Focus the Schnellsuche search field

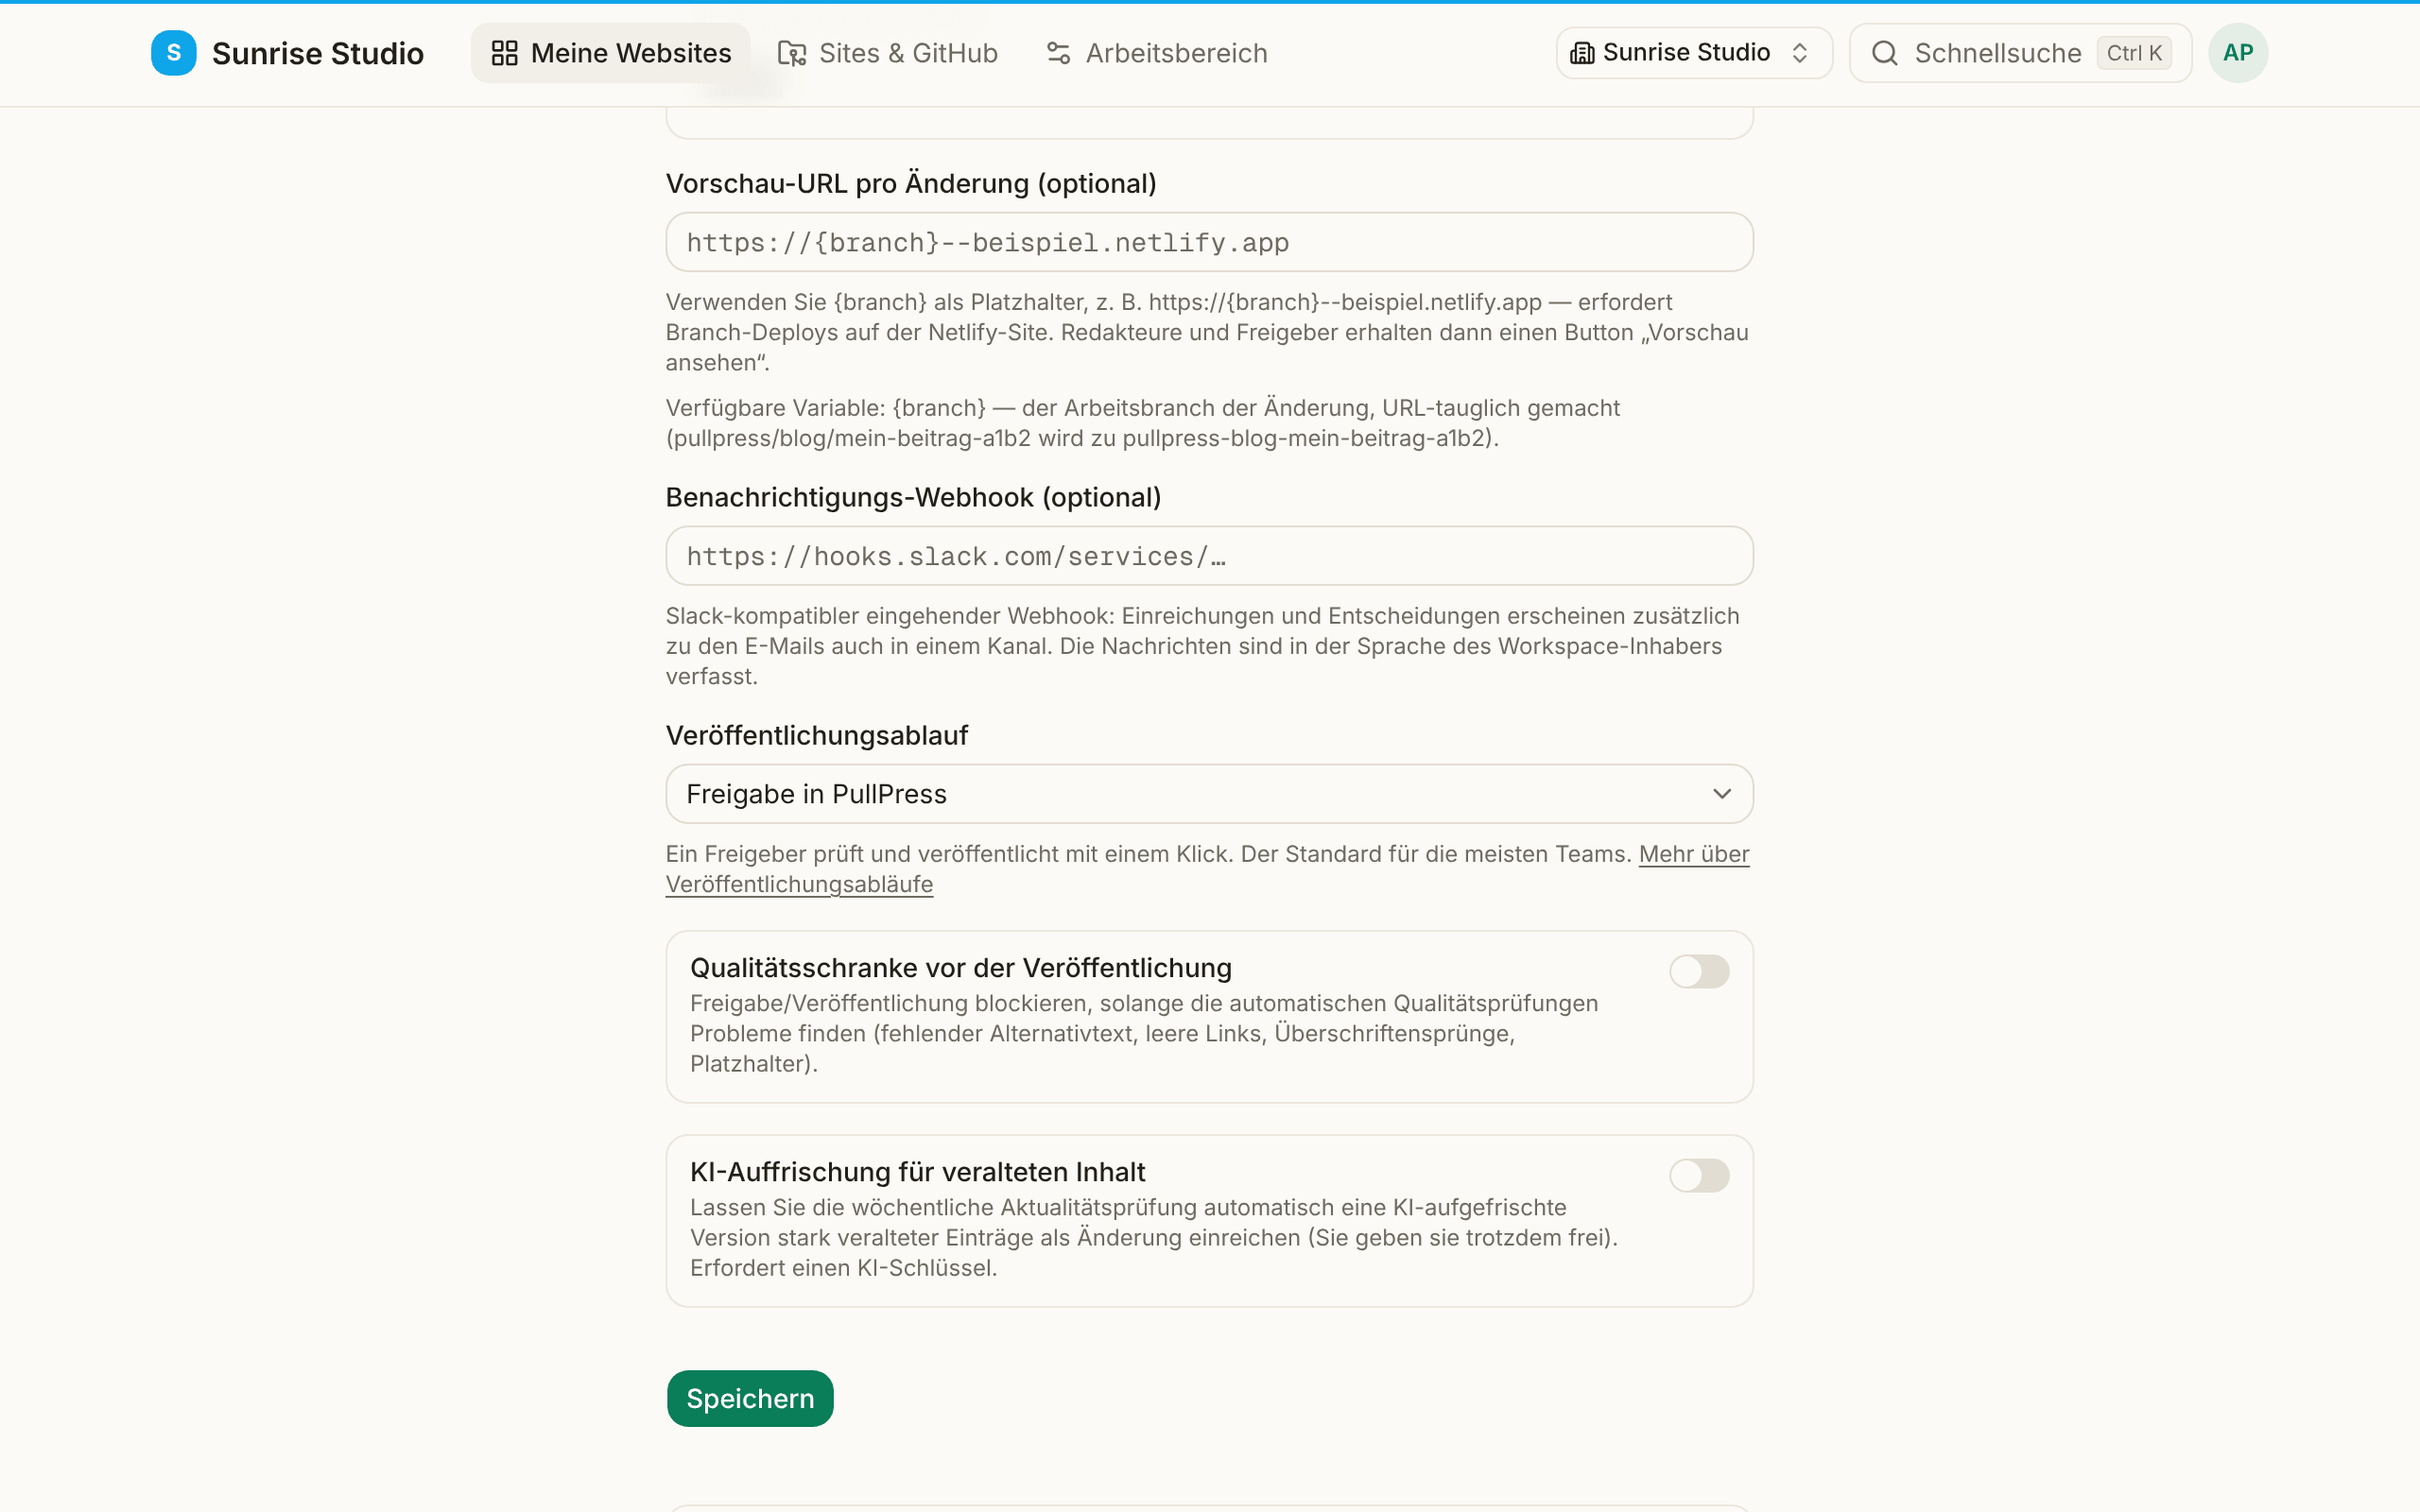2020,53
